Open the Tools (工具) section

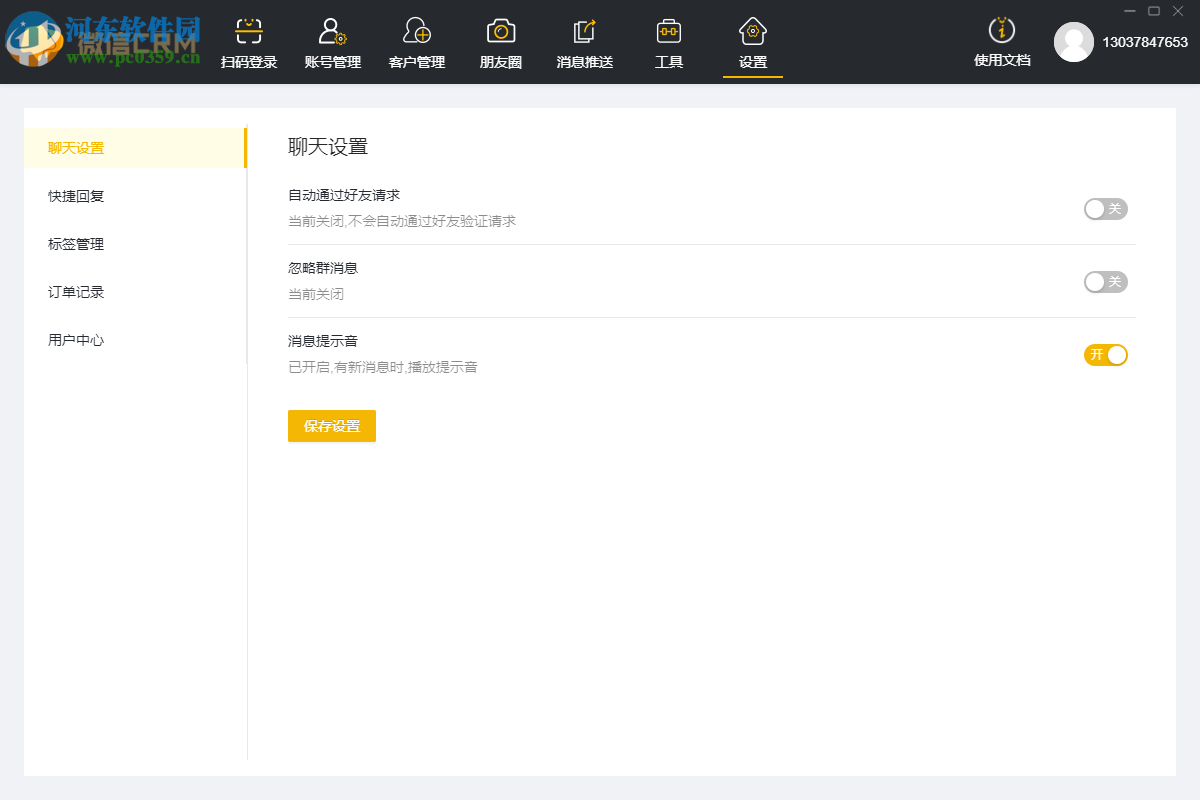(x=668, y=42)
